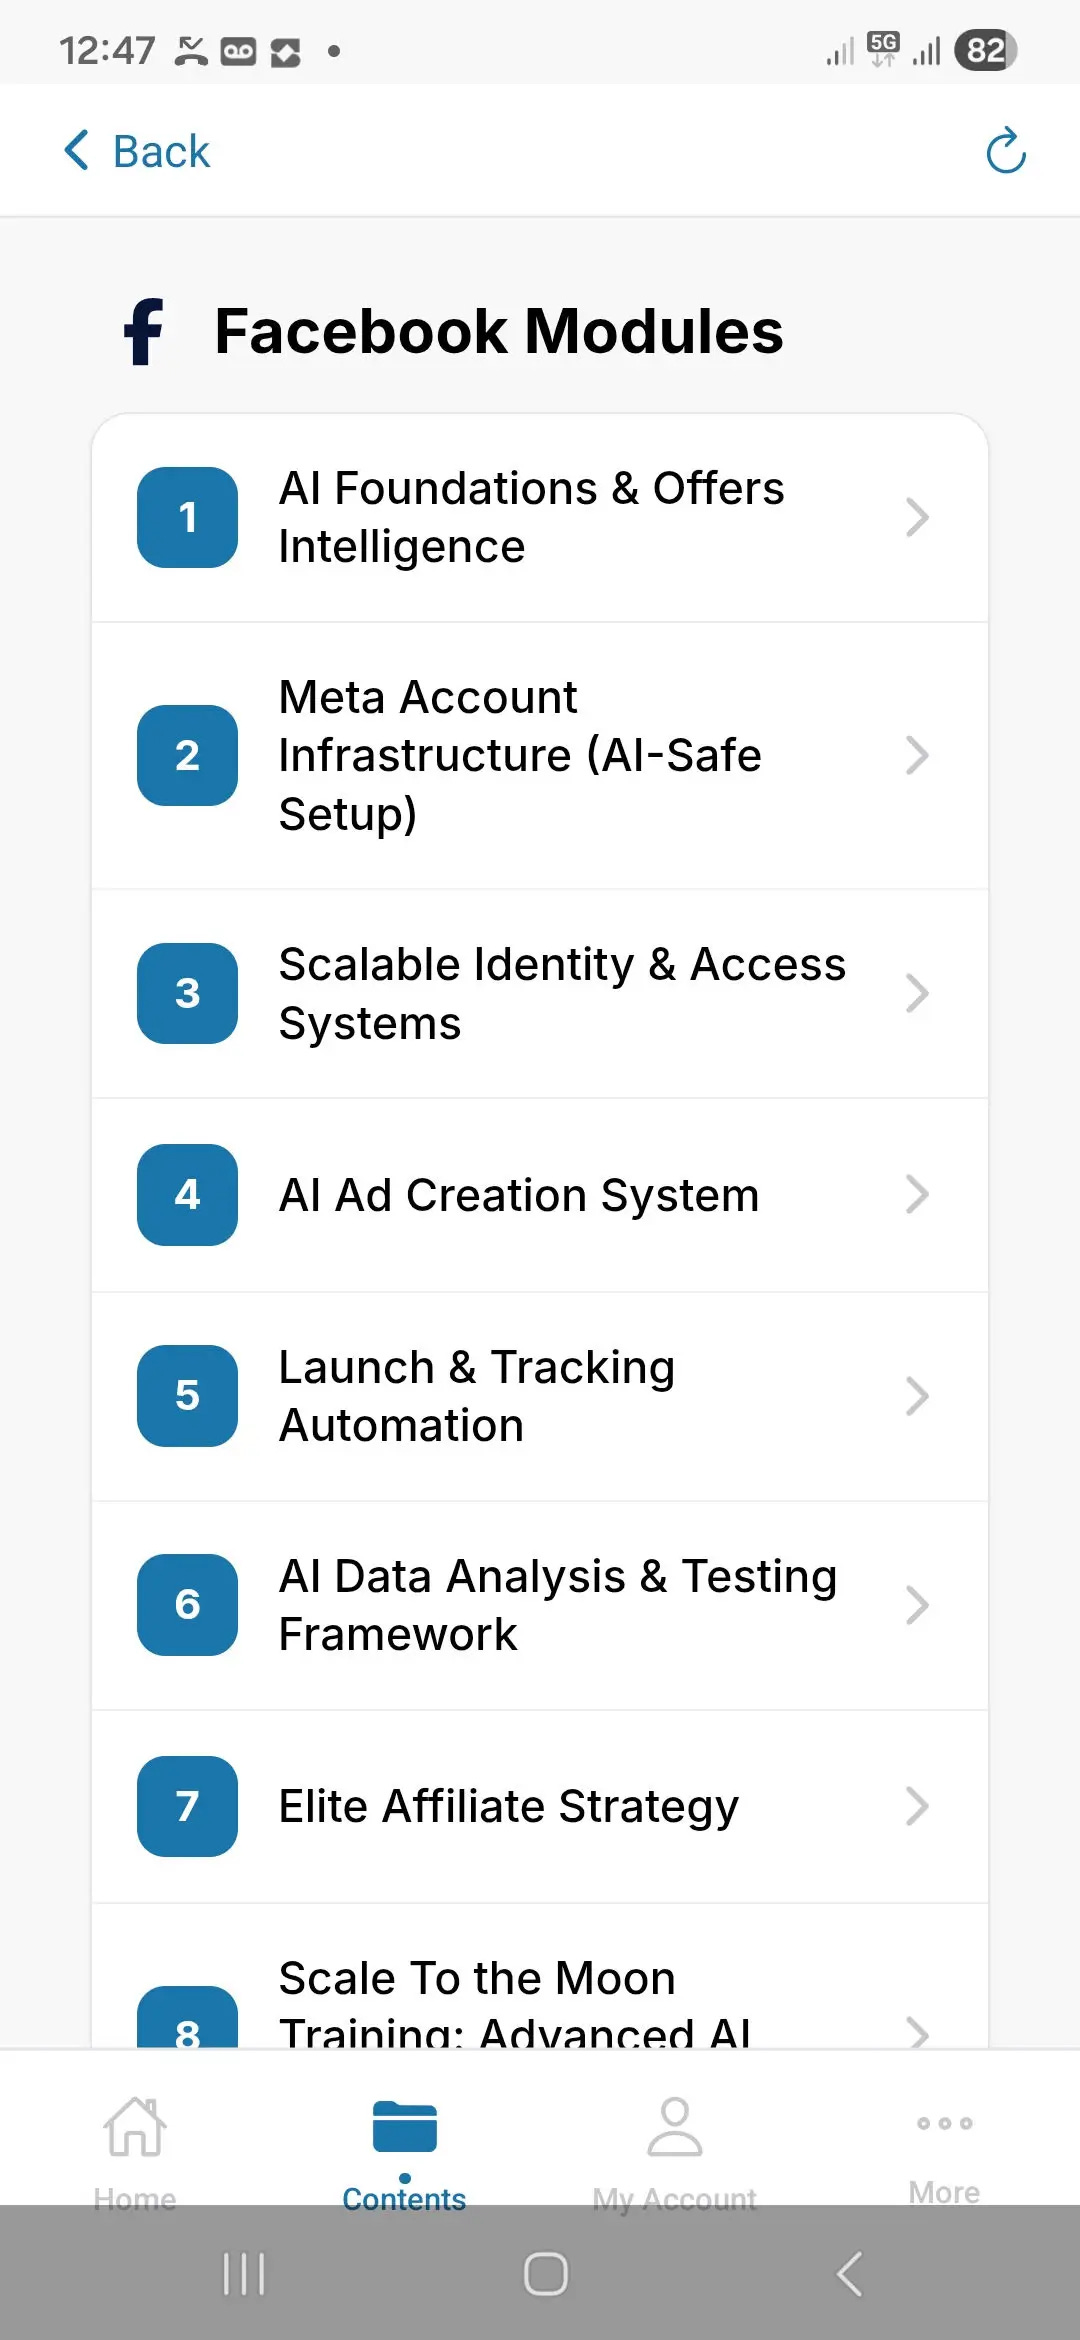Refresh the page using the reload icon
The width and height of the screenshot is (1080, 2340).
coord(1006,151)
